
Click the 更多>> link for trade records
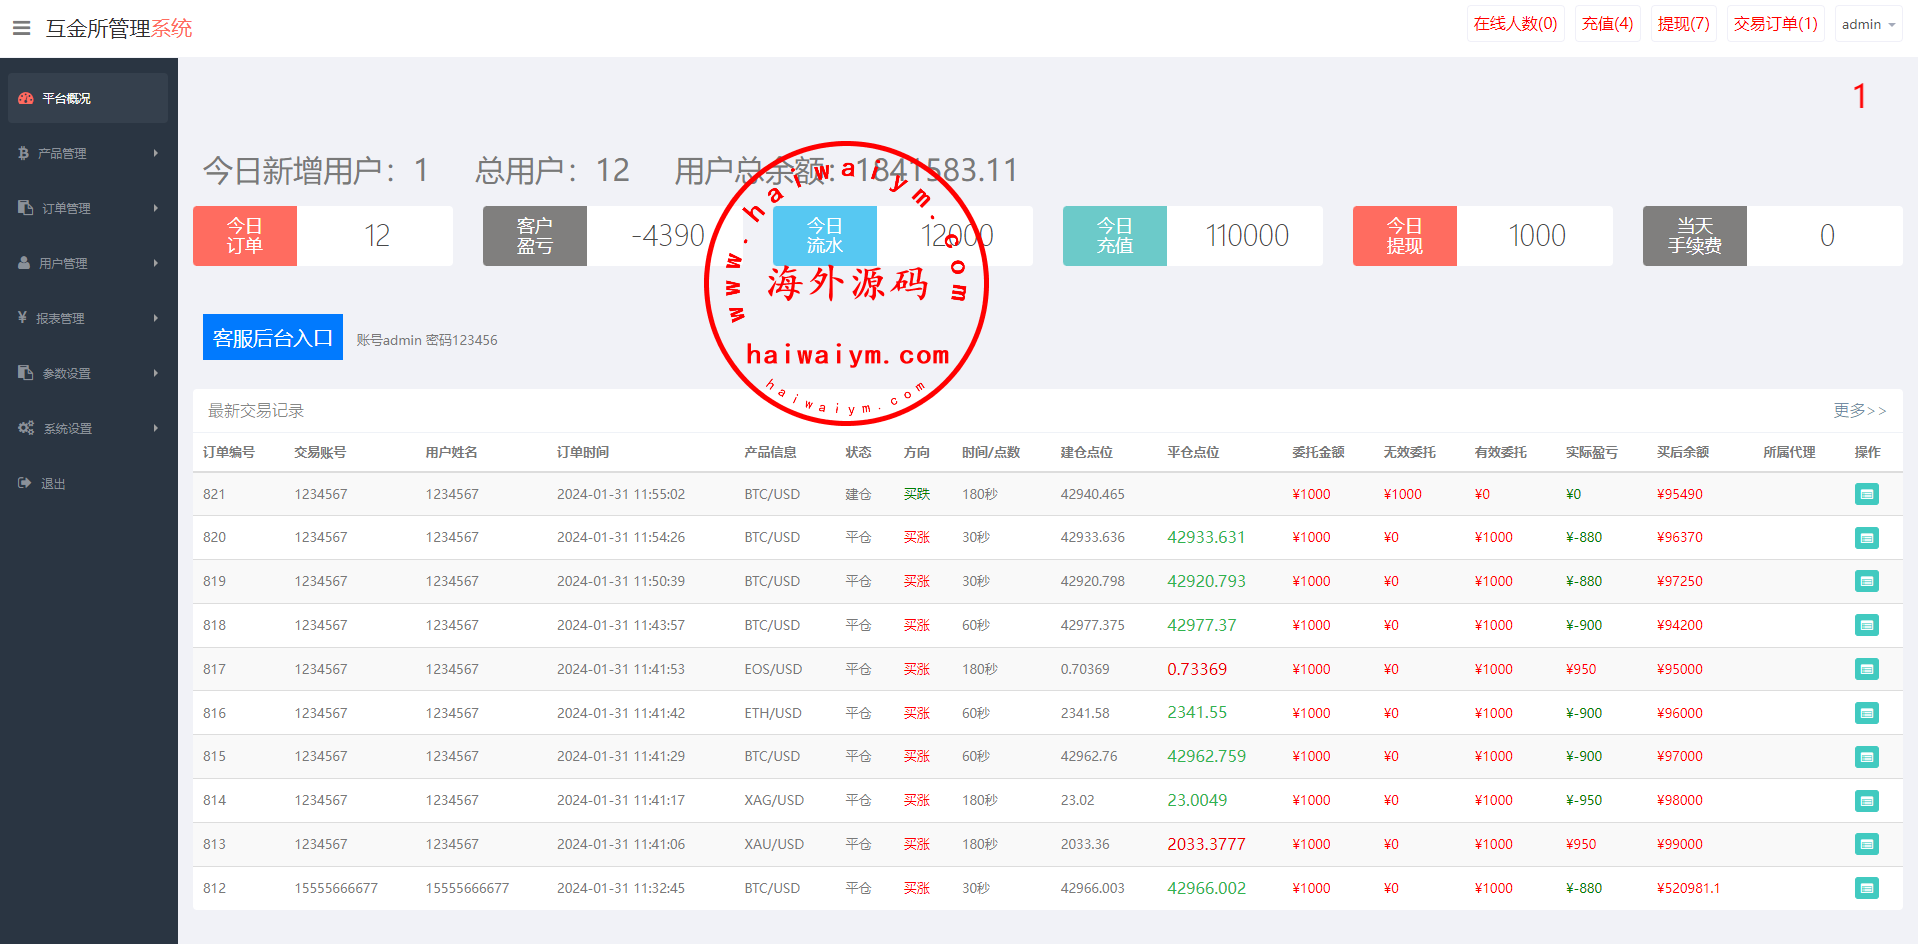1859,410
